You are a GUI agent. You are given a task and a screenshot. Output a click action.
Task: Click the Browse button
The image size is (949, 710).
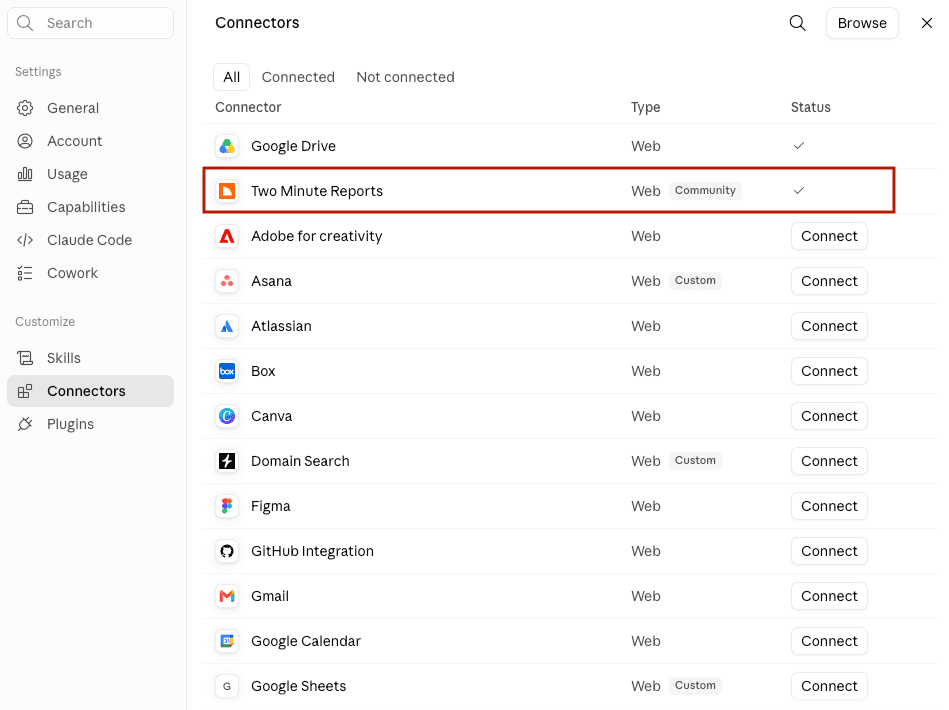click(862, 23)
